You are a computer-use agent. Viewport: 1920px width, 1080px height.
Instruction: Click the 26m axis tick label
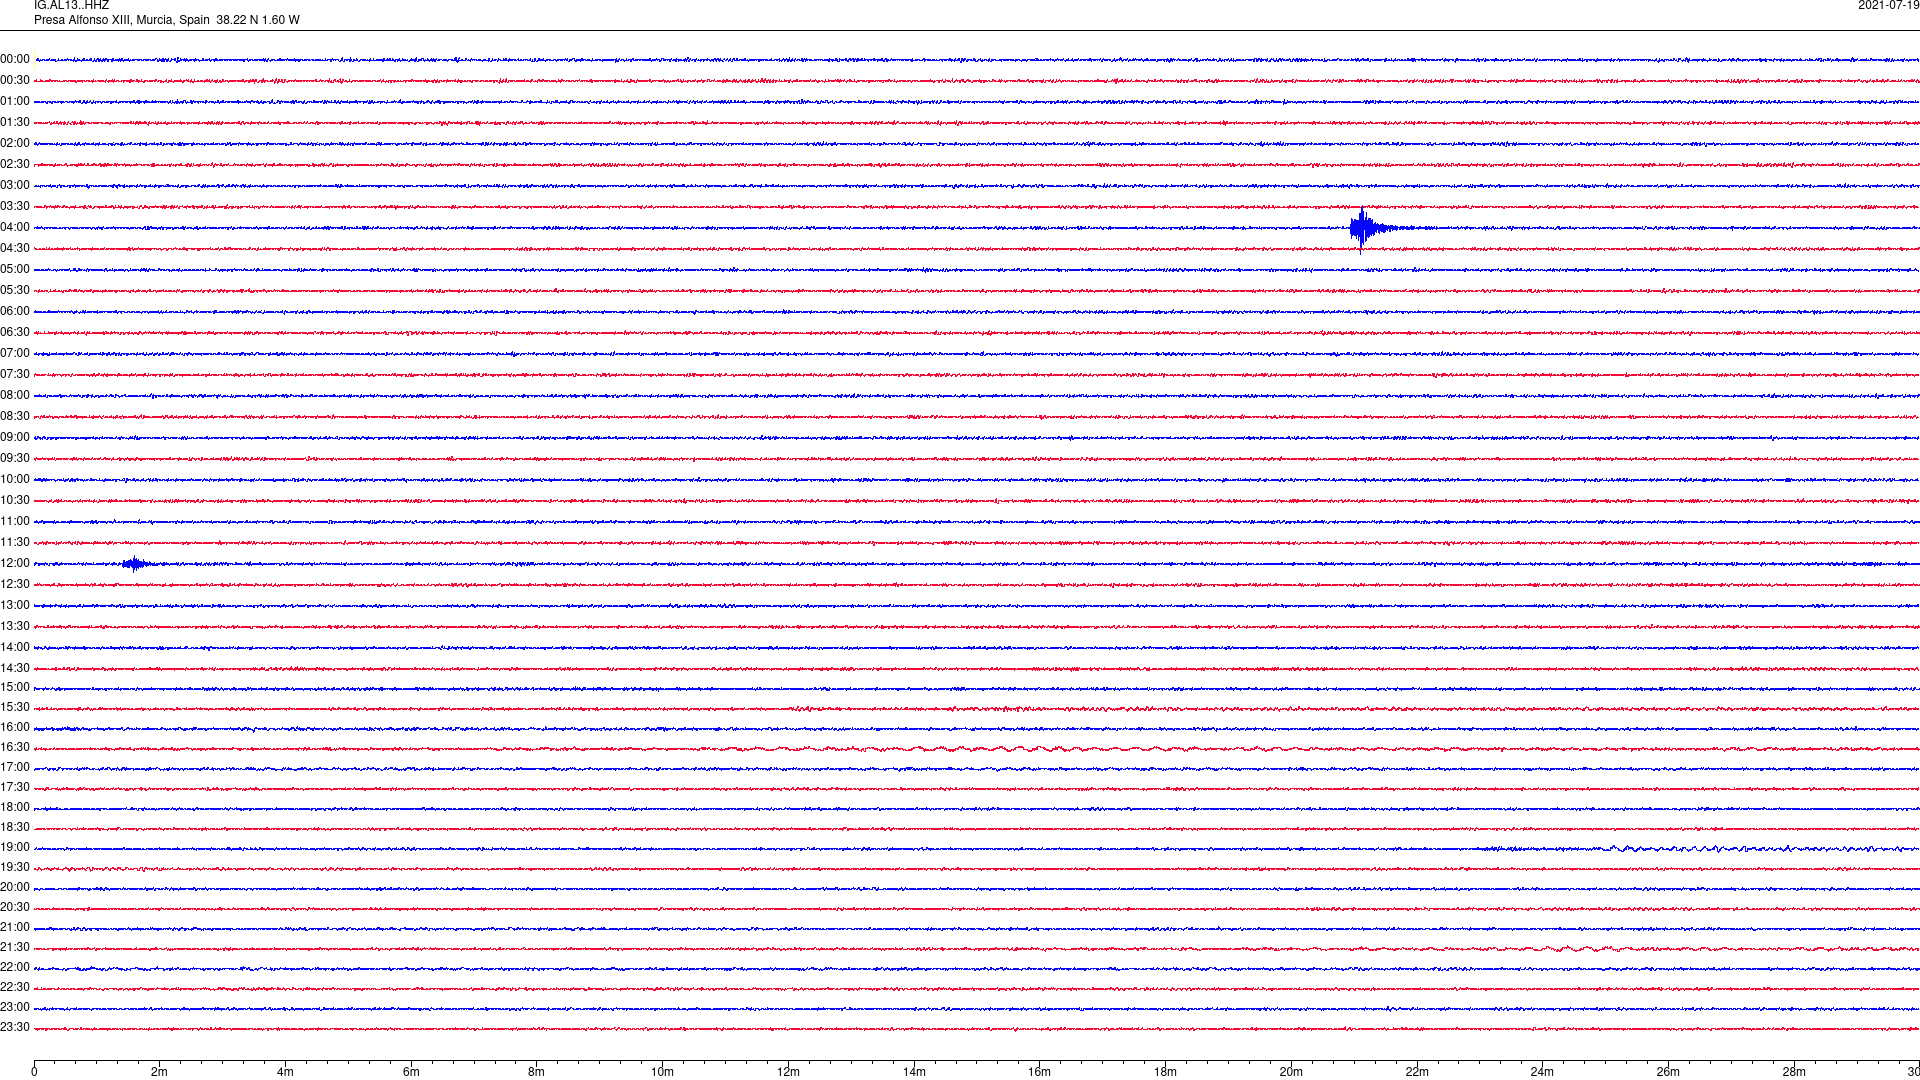(1668, 1073)
